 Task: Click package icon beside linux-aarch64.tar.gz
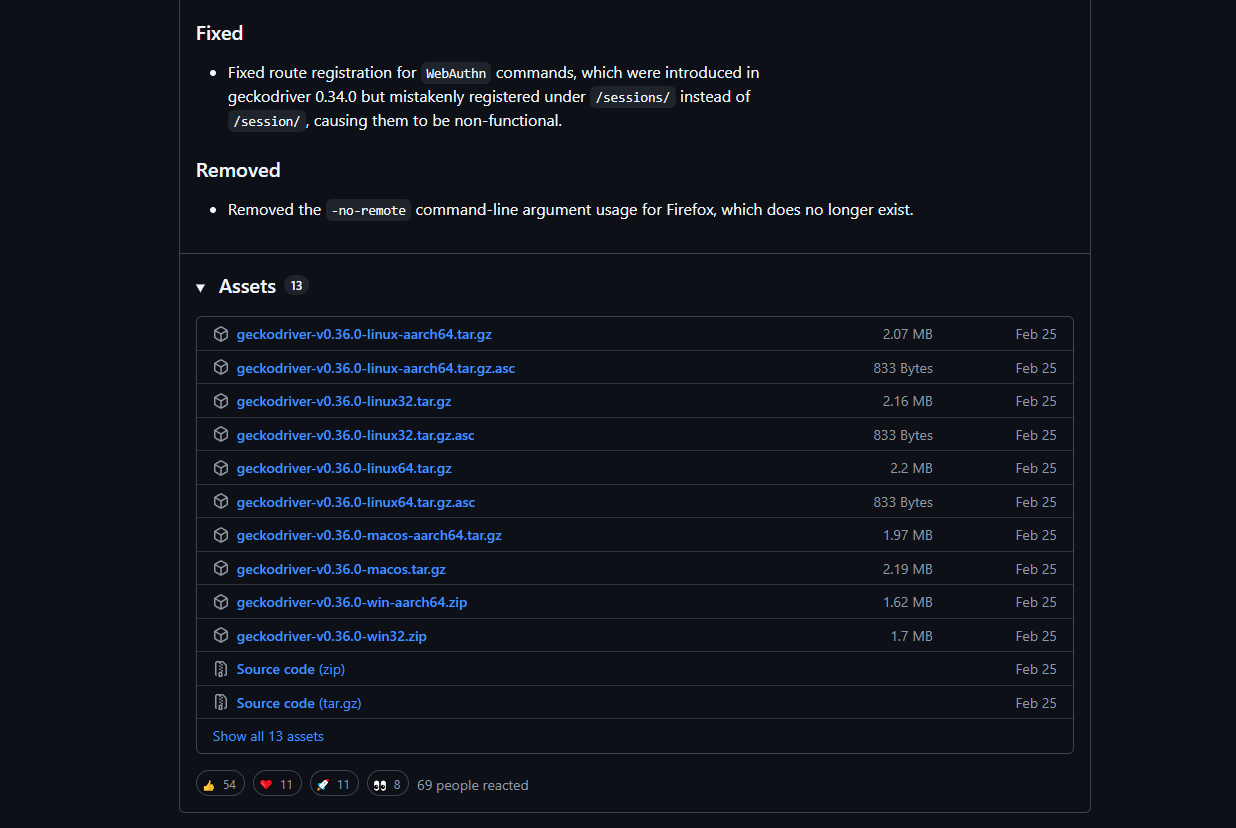click(x=221, y=334)
